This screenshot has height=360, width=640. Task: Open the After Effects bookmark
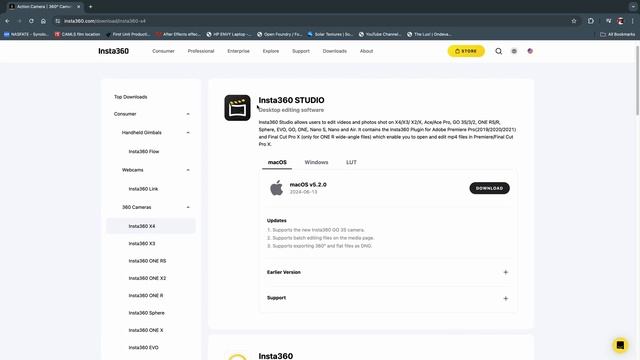click(x=178, y=34)
